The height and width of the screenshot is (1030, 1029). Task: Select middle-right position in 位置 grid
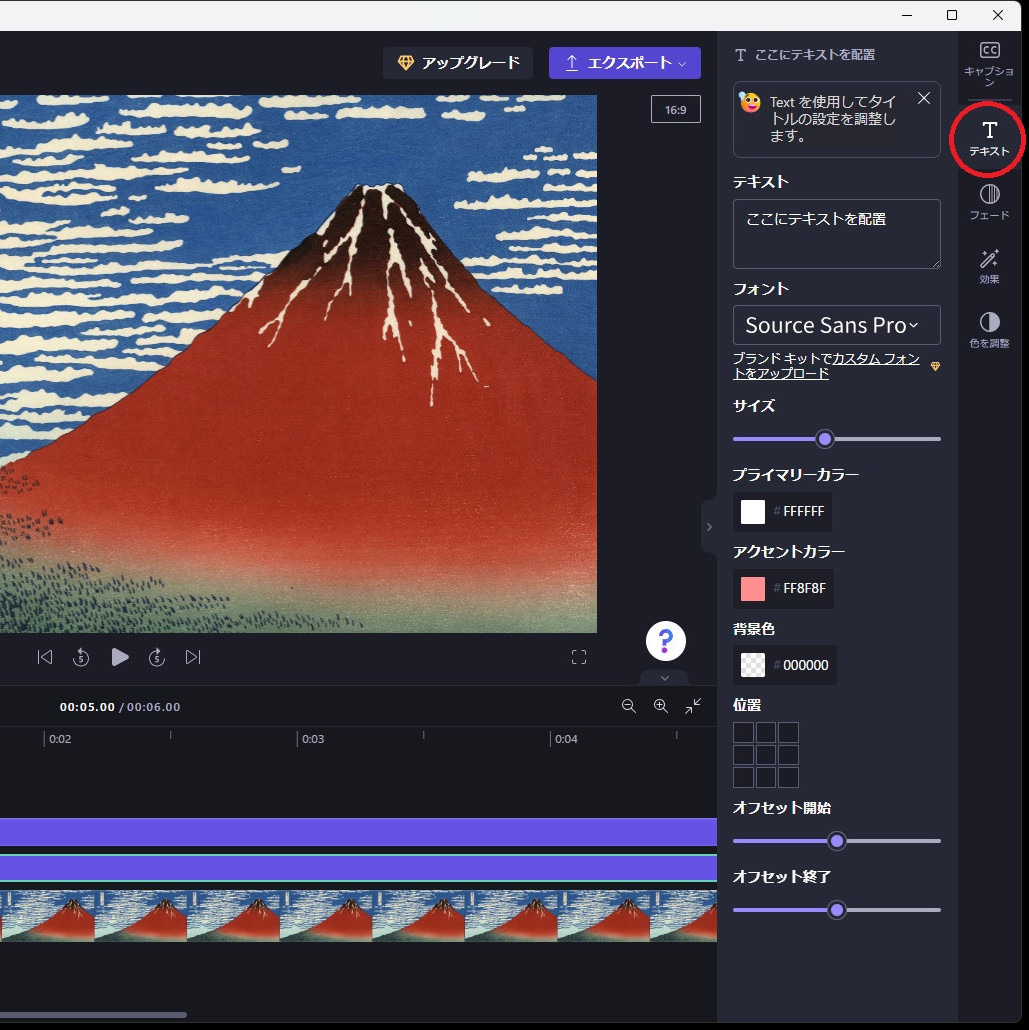pyautogui.click(x=789, y=755)
